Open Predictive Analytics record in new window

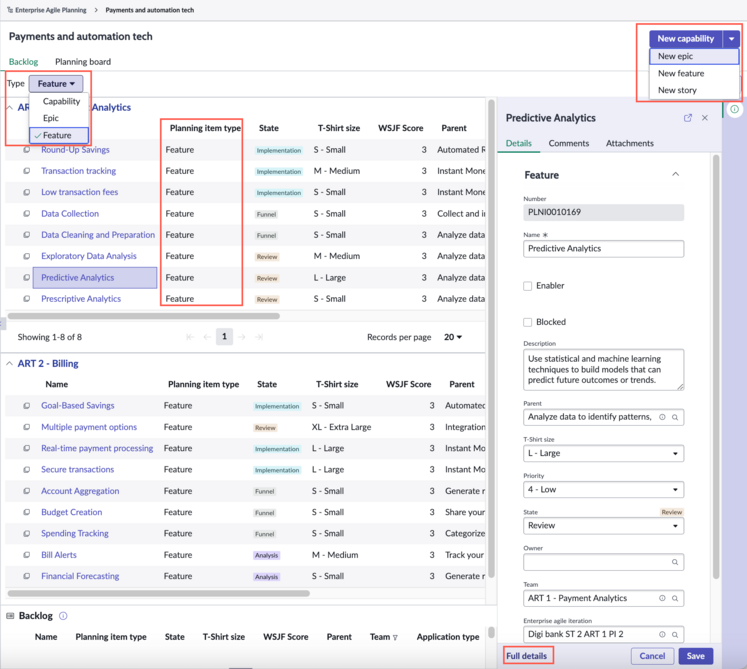687,118
